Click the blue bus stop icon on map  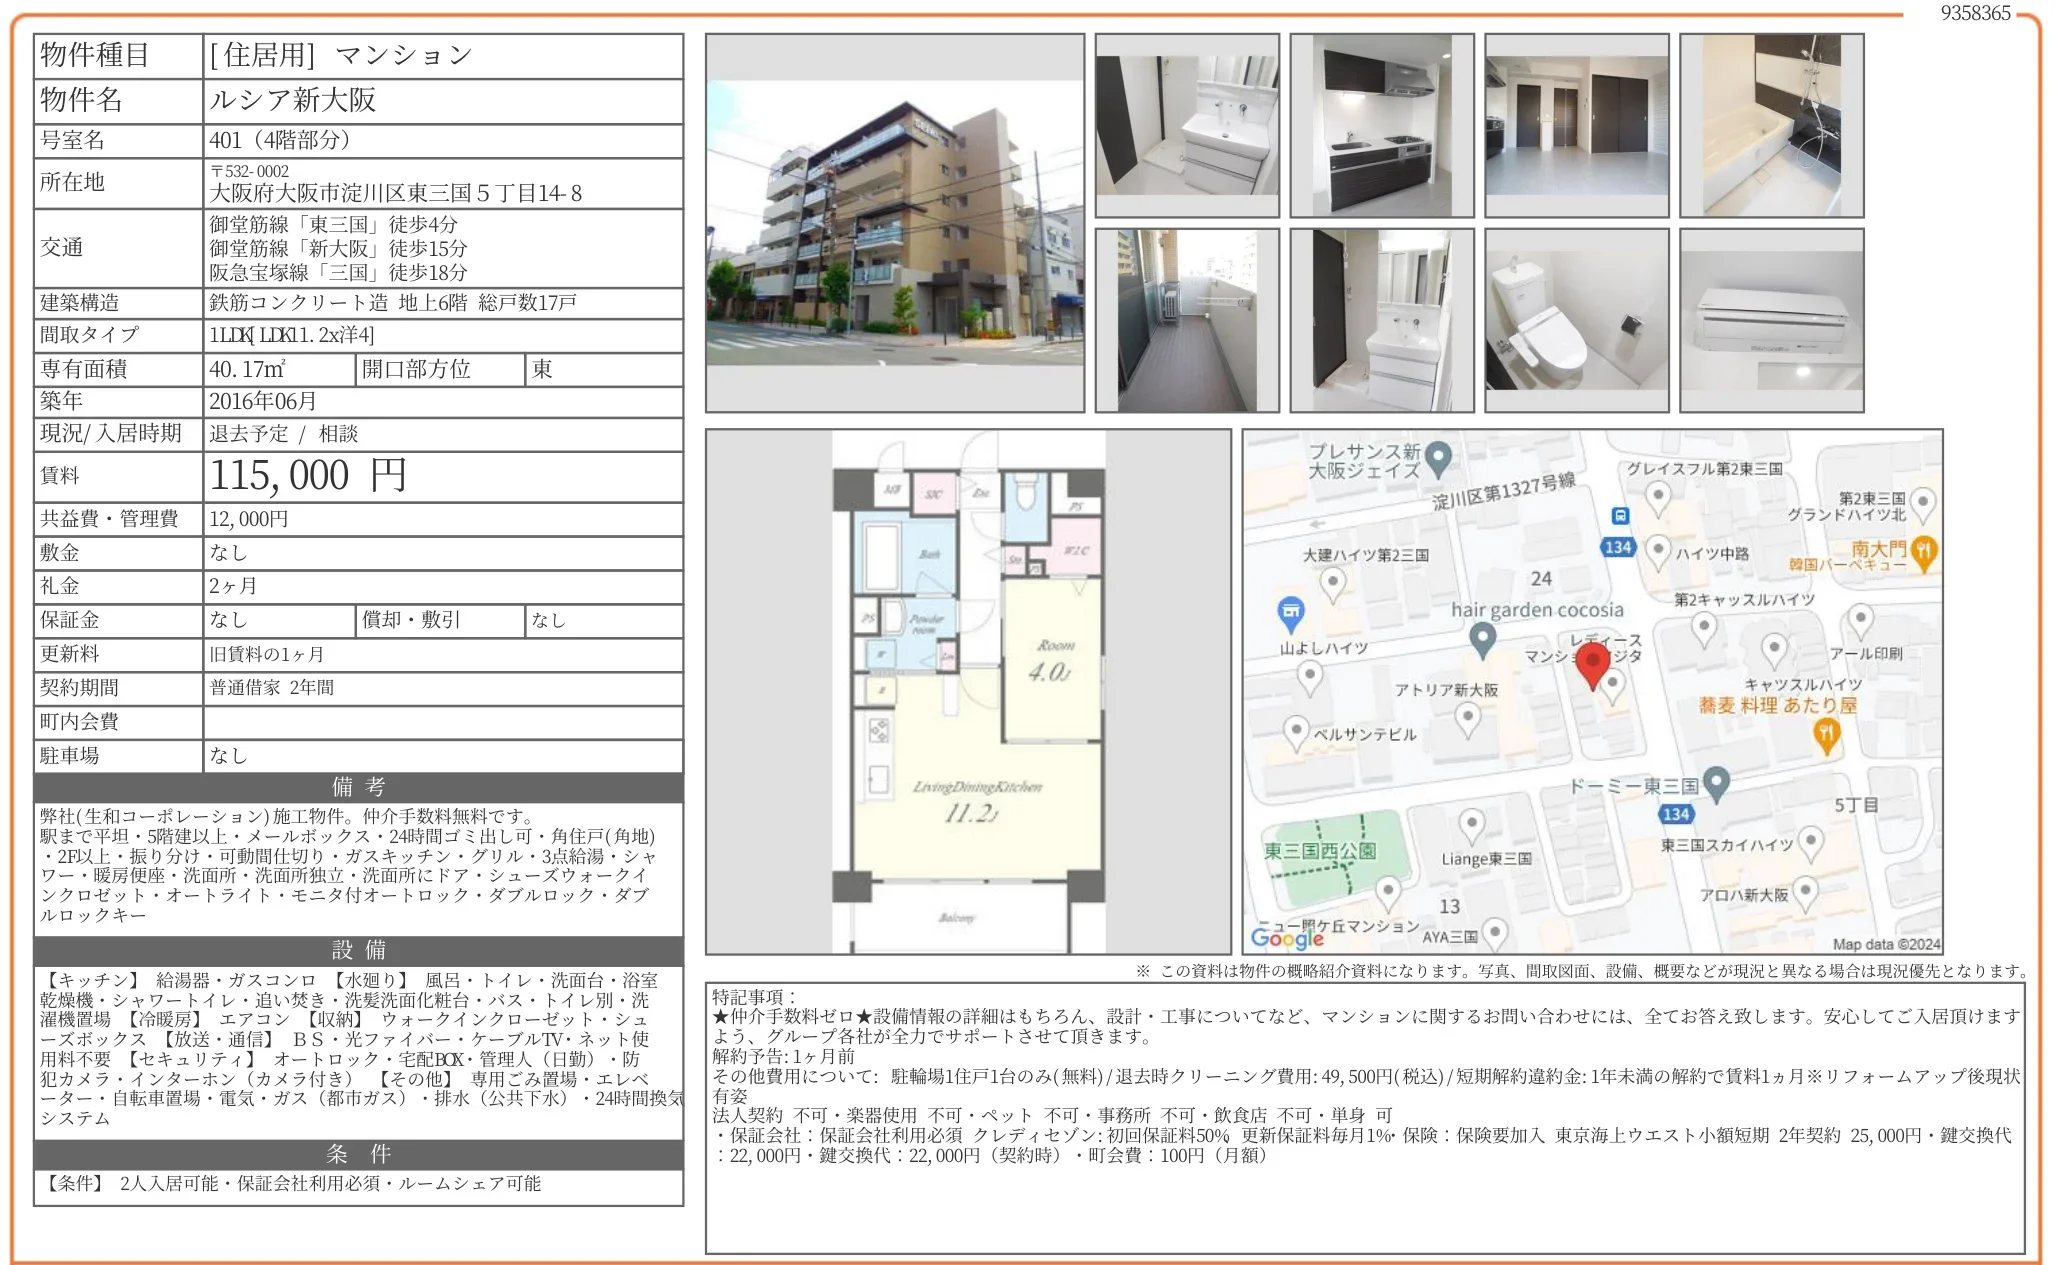pos(1620,516)
